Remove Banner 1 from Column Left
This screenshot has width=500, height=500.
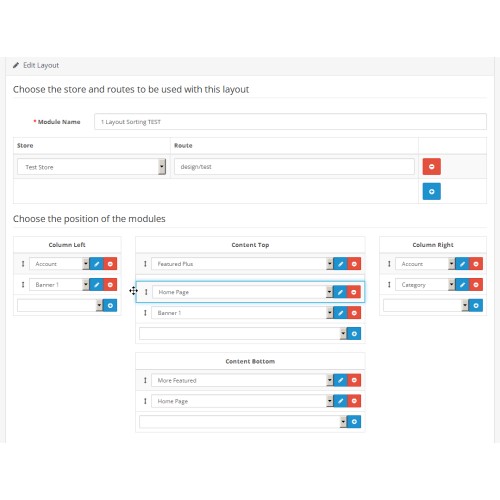(110, 285)
